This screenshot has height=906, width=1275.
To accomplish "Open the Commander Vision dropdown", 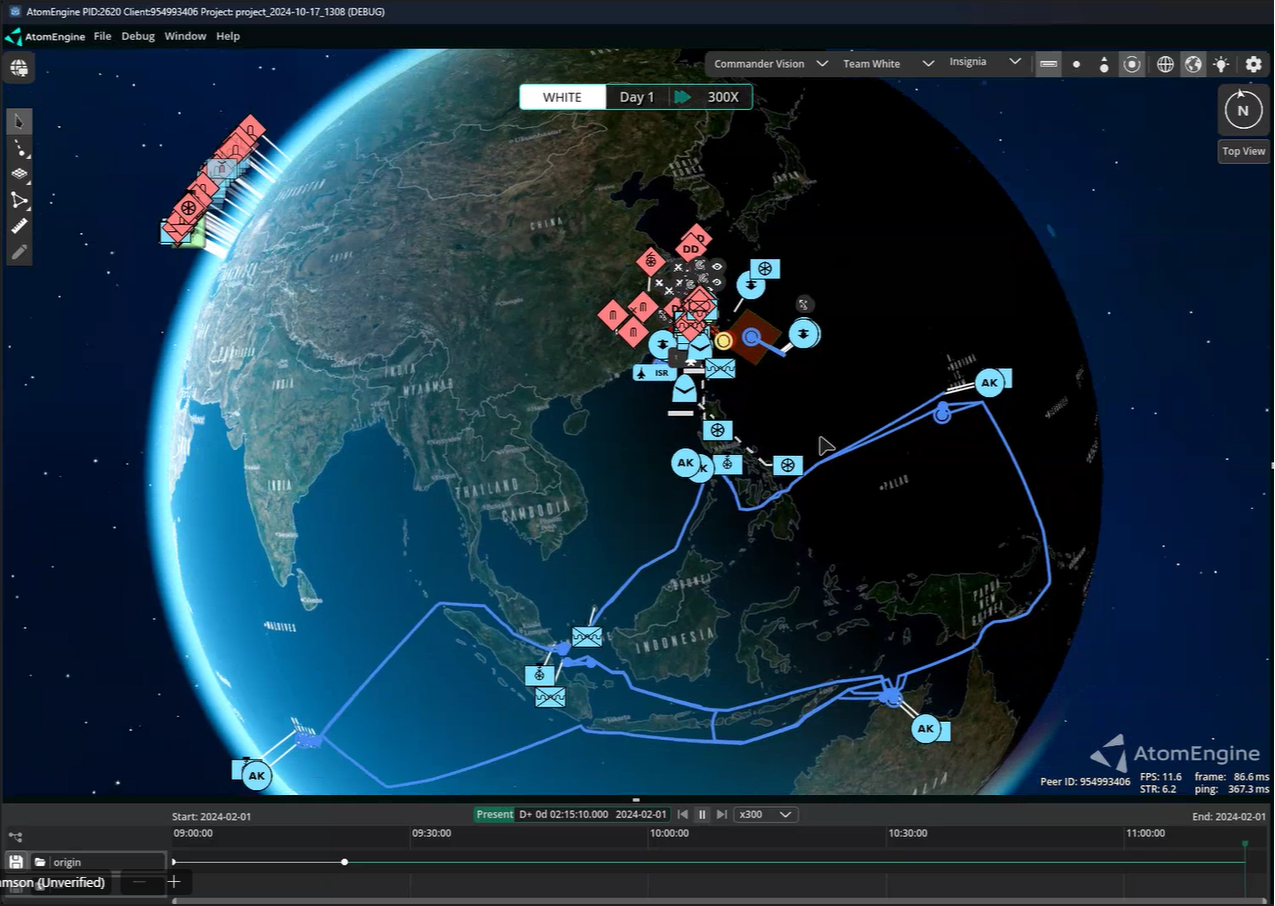I will point(768,64).
